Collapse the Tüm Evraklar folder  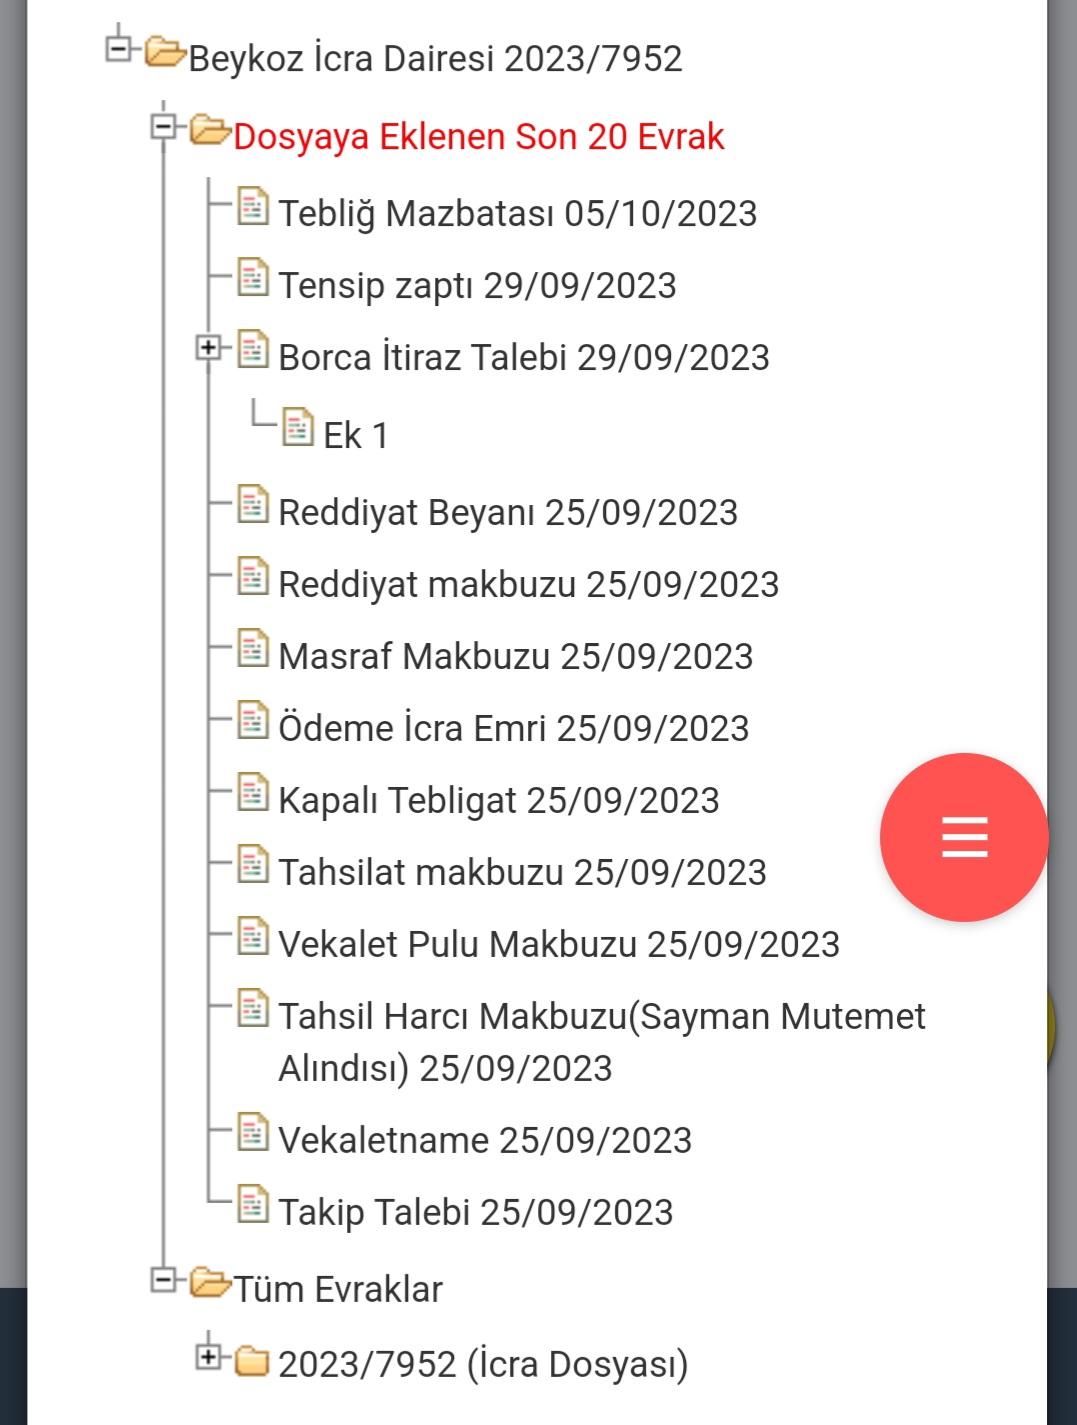click(x=163, y=1279)
